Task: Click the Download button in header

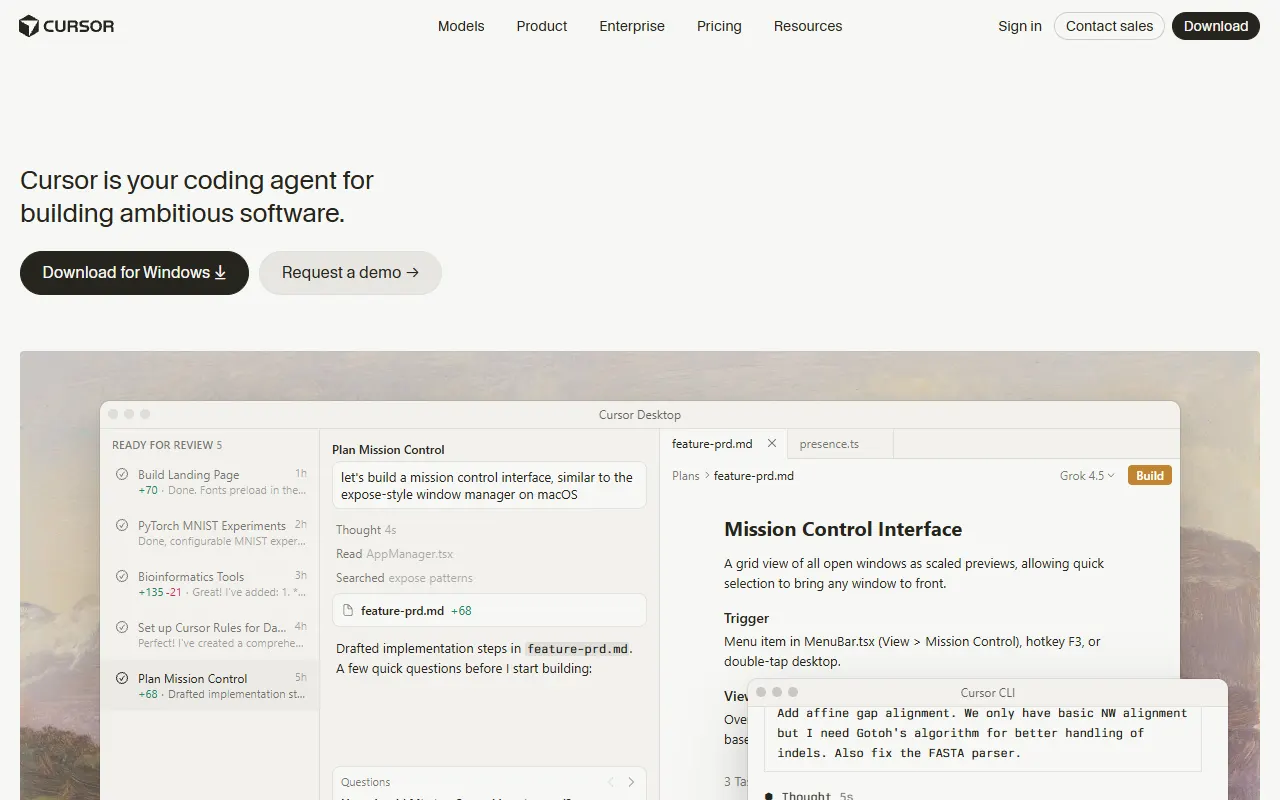Action: [x=1216, y=26]
